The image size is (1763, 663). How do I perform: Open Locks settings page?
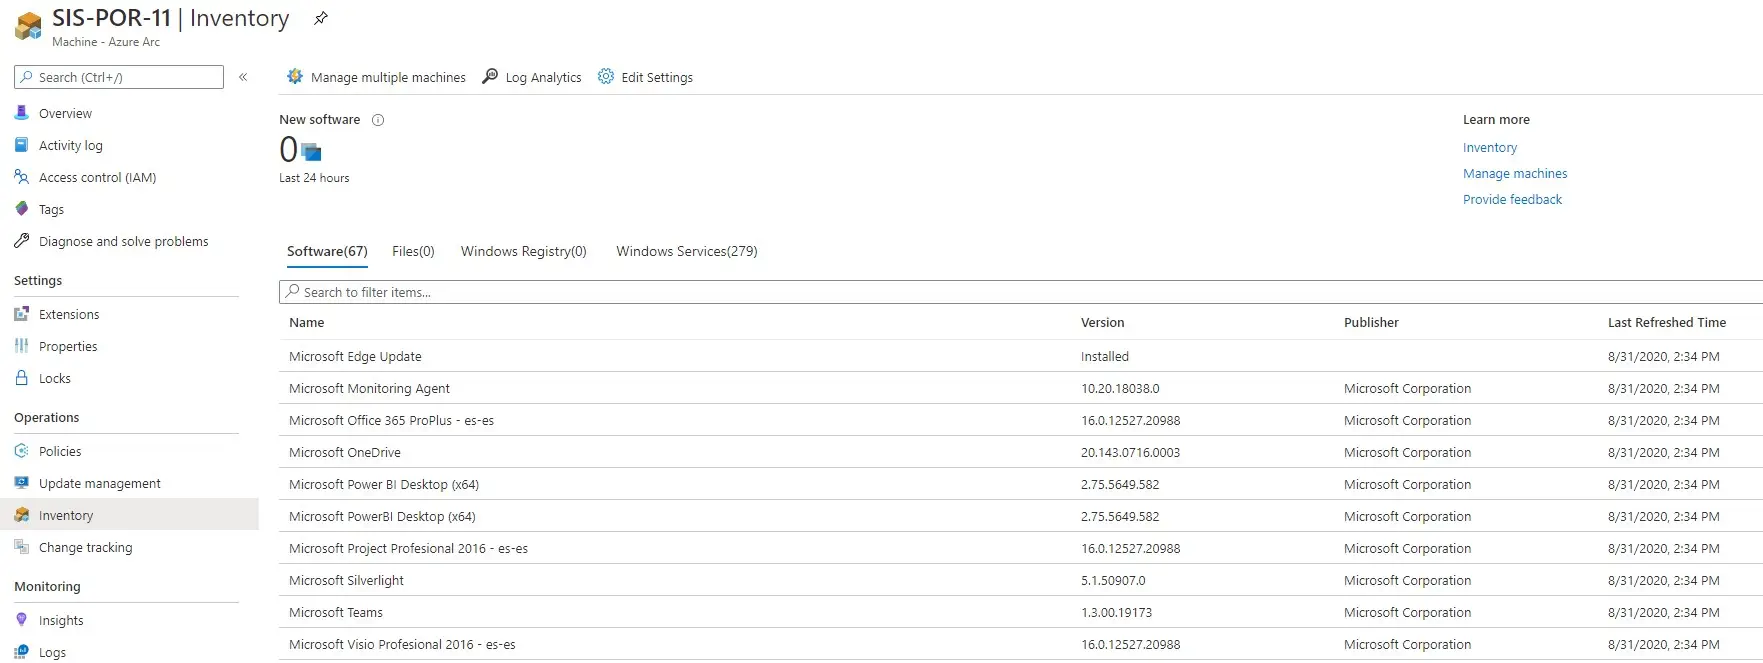click(55, 379)
